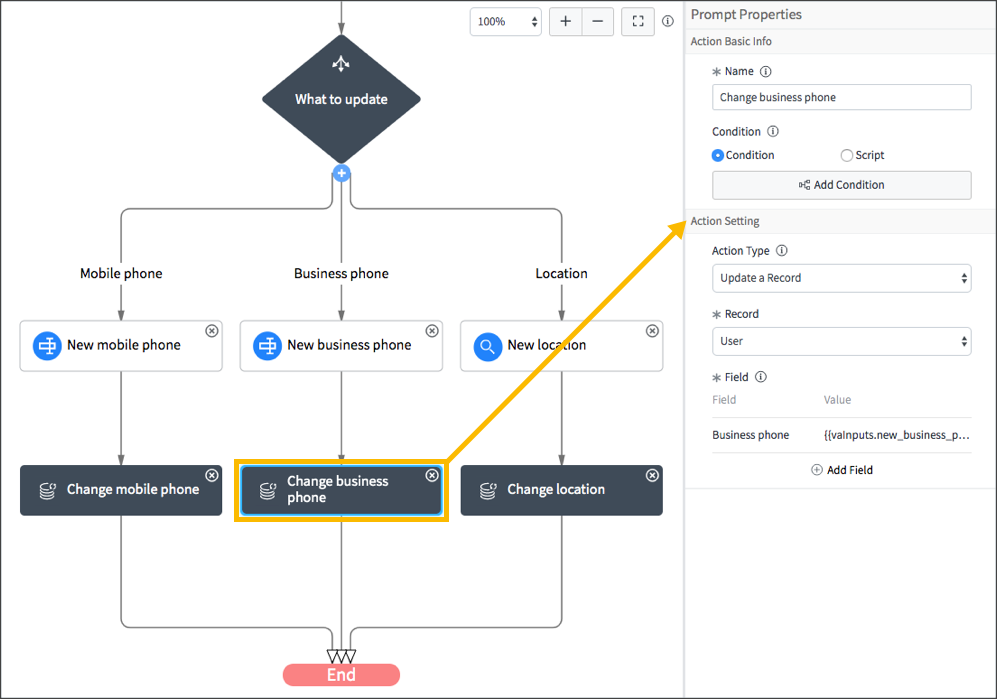
Task: Click the Action Setting section header
Action: click(x=725, y=221)
